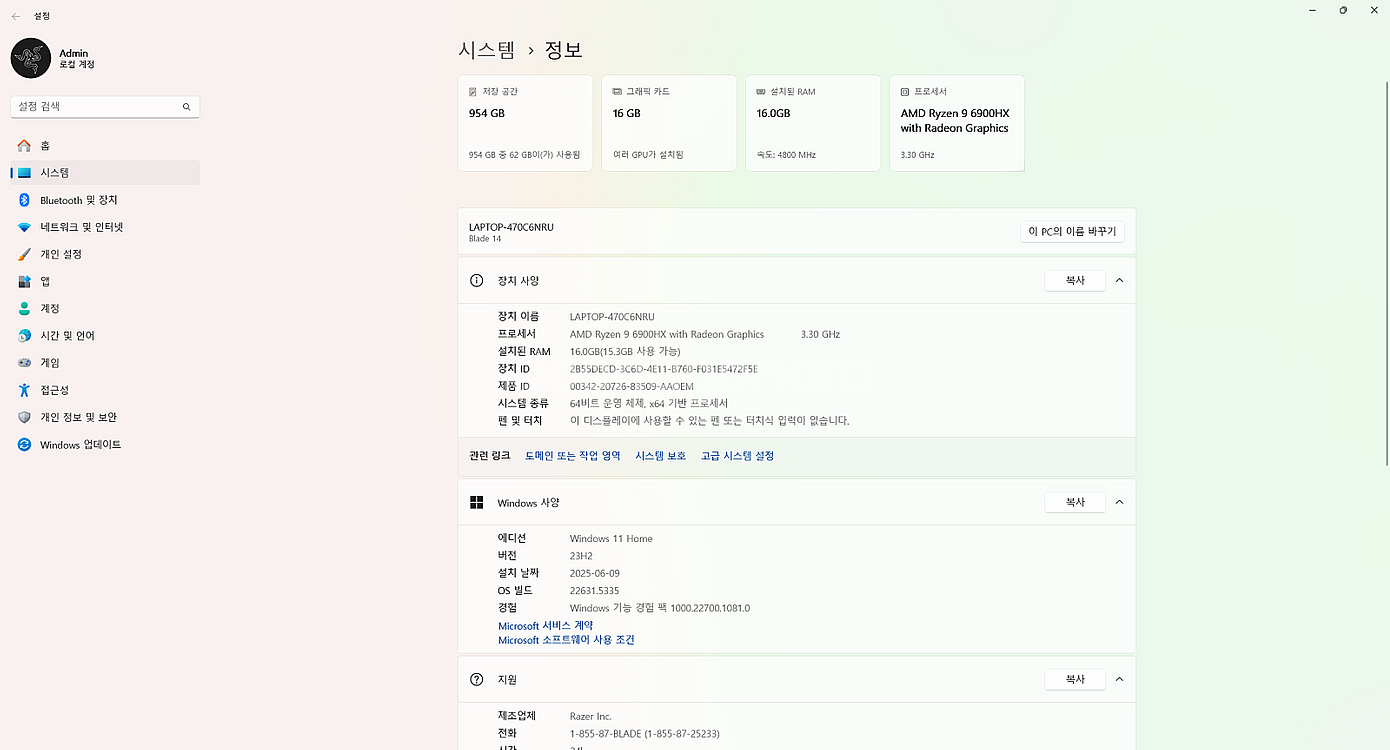1390x750 pixels.
Task: Select 시간 및 언어 menu item
Action: pyautogui.click(x=105, y=336)
